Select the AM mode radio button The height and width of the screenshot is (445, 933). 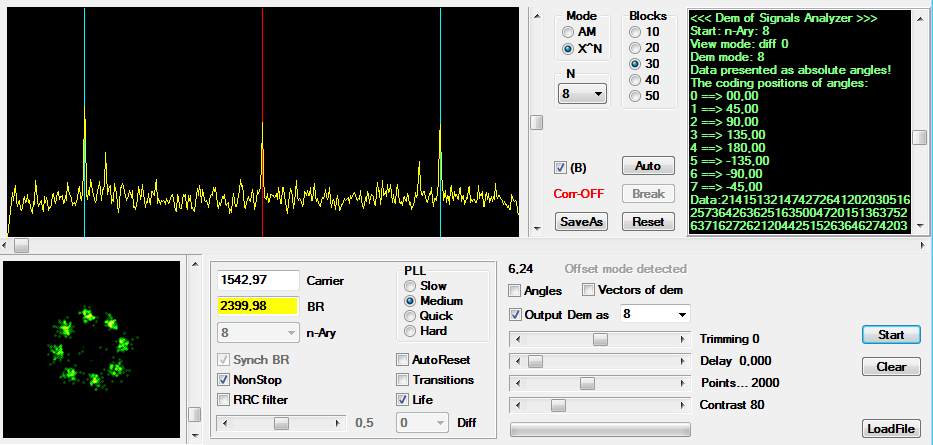pyautogui.click(x=568, y=32)
